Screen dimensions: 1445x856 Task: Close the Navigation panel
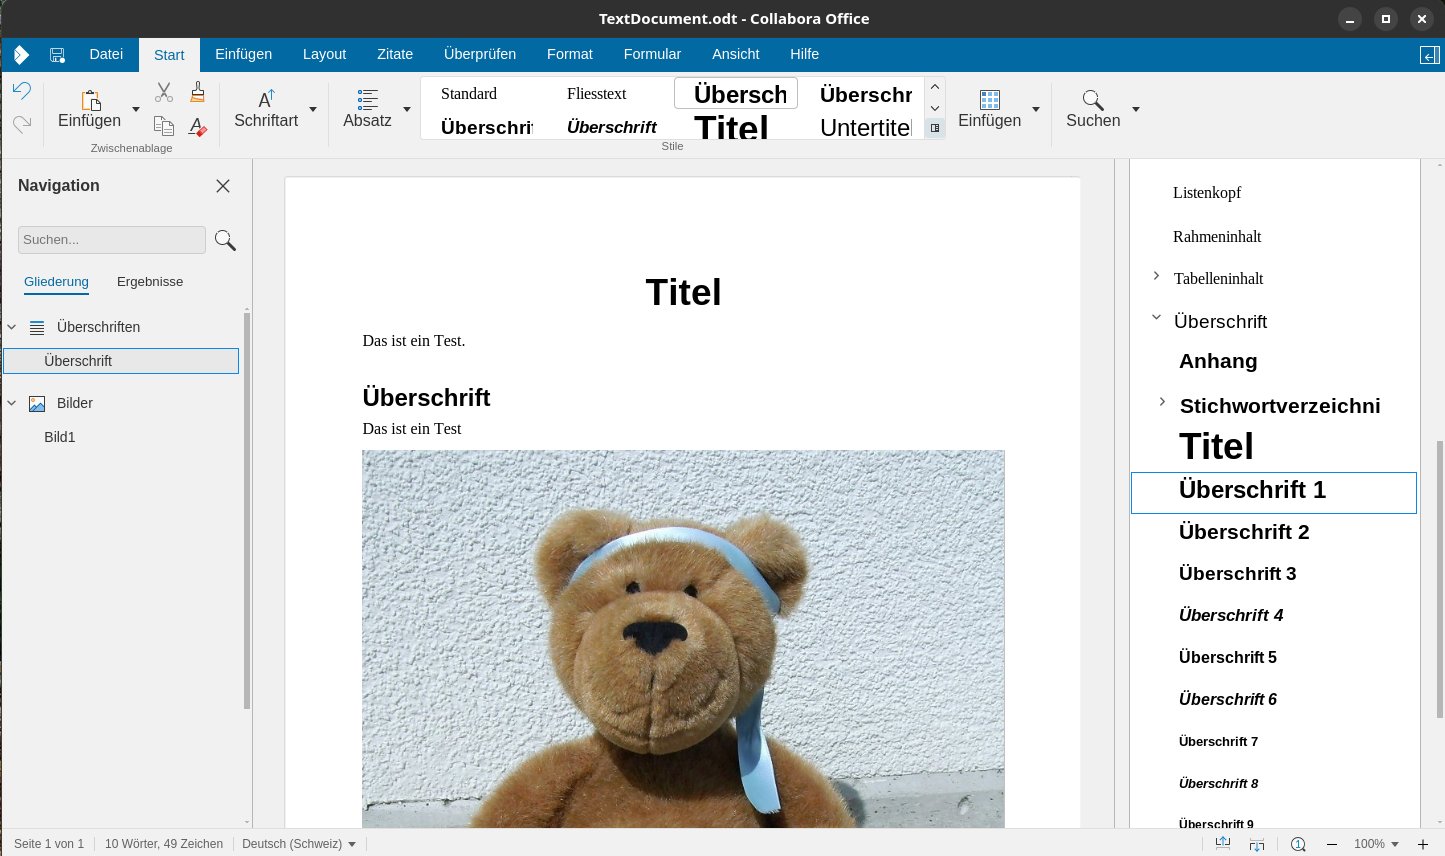tap(223, 186)
